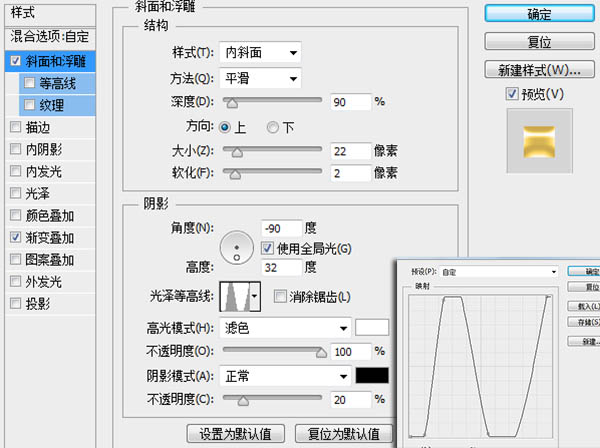
Task: Enable the 内发光 effect checkbox
Action: (x=16, y=171)
